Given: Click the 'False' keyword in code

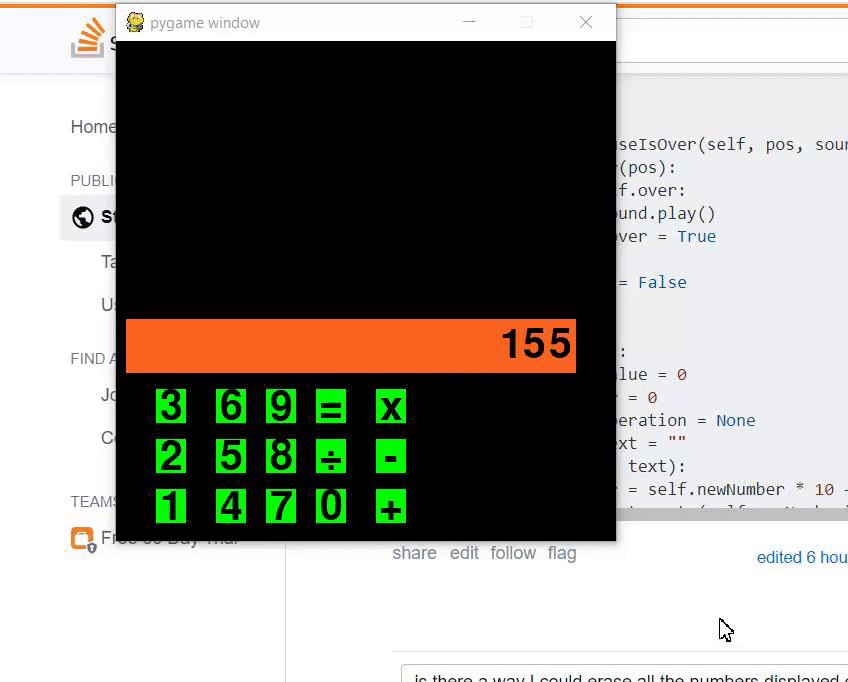Looking at the screenshot, I should (x=662, y=282).
